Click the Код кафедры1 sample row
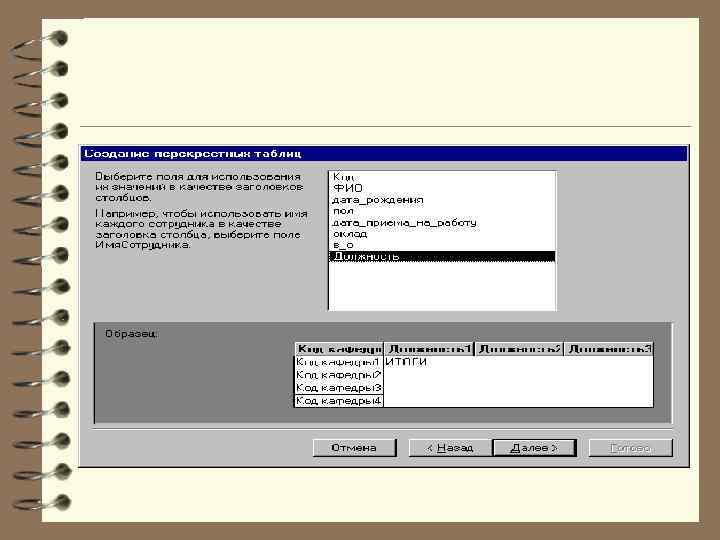Screen dimensions: 720x540 [x=339, y=362]
